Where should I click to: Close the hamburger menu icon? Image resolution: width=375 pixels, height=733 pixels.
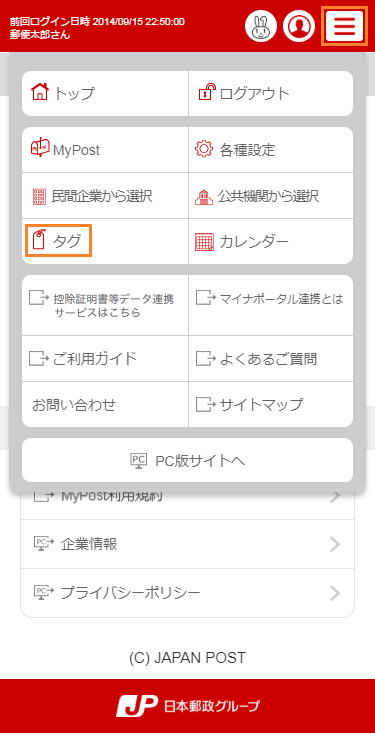pyautogui.click(x=344, y=26)
